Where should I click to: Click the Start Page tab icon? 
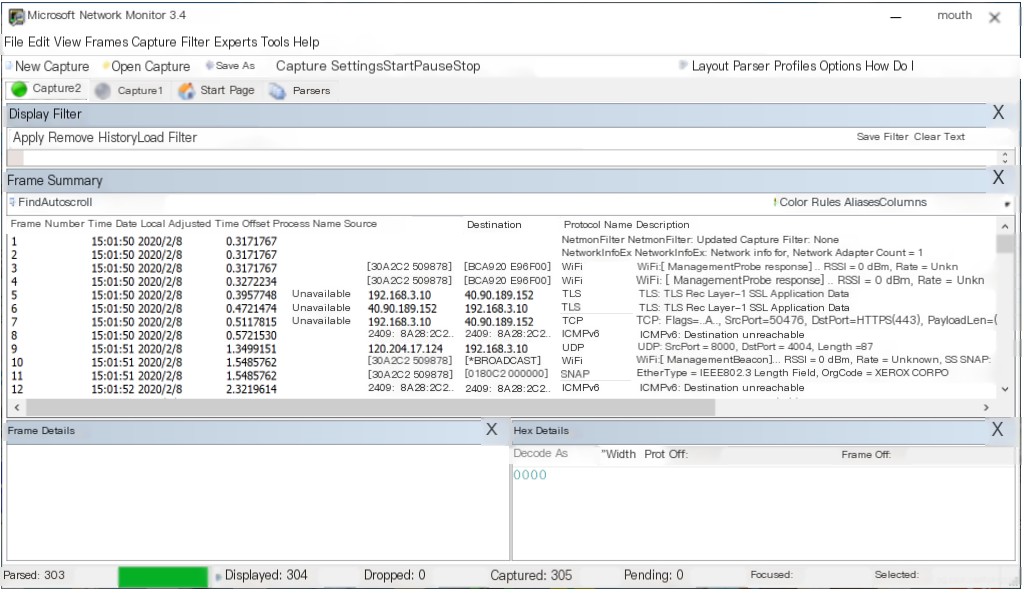187,91
